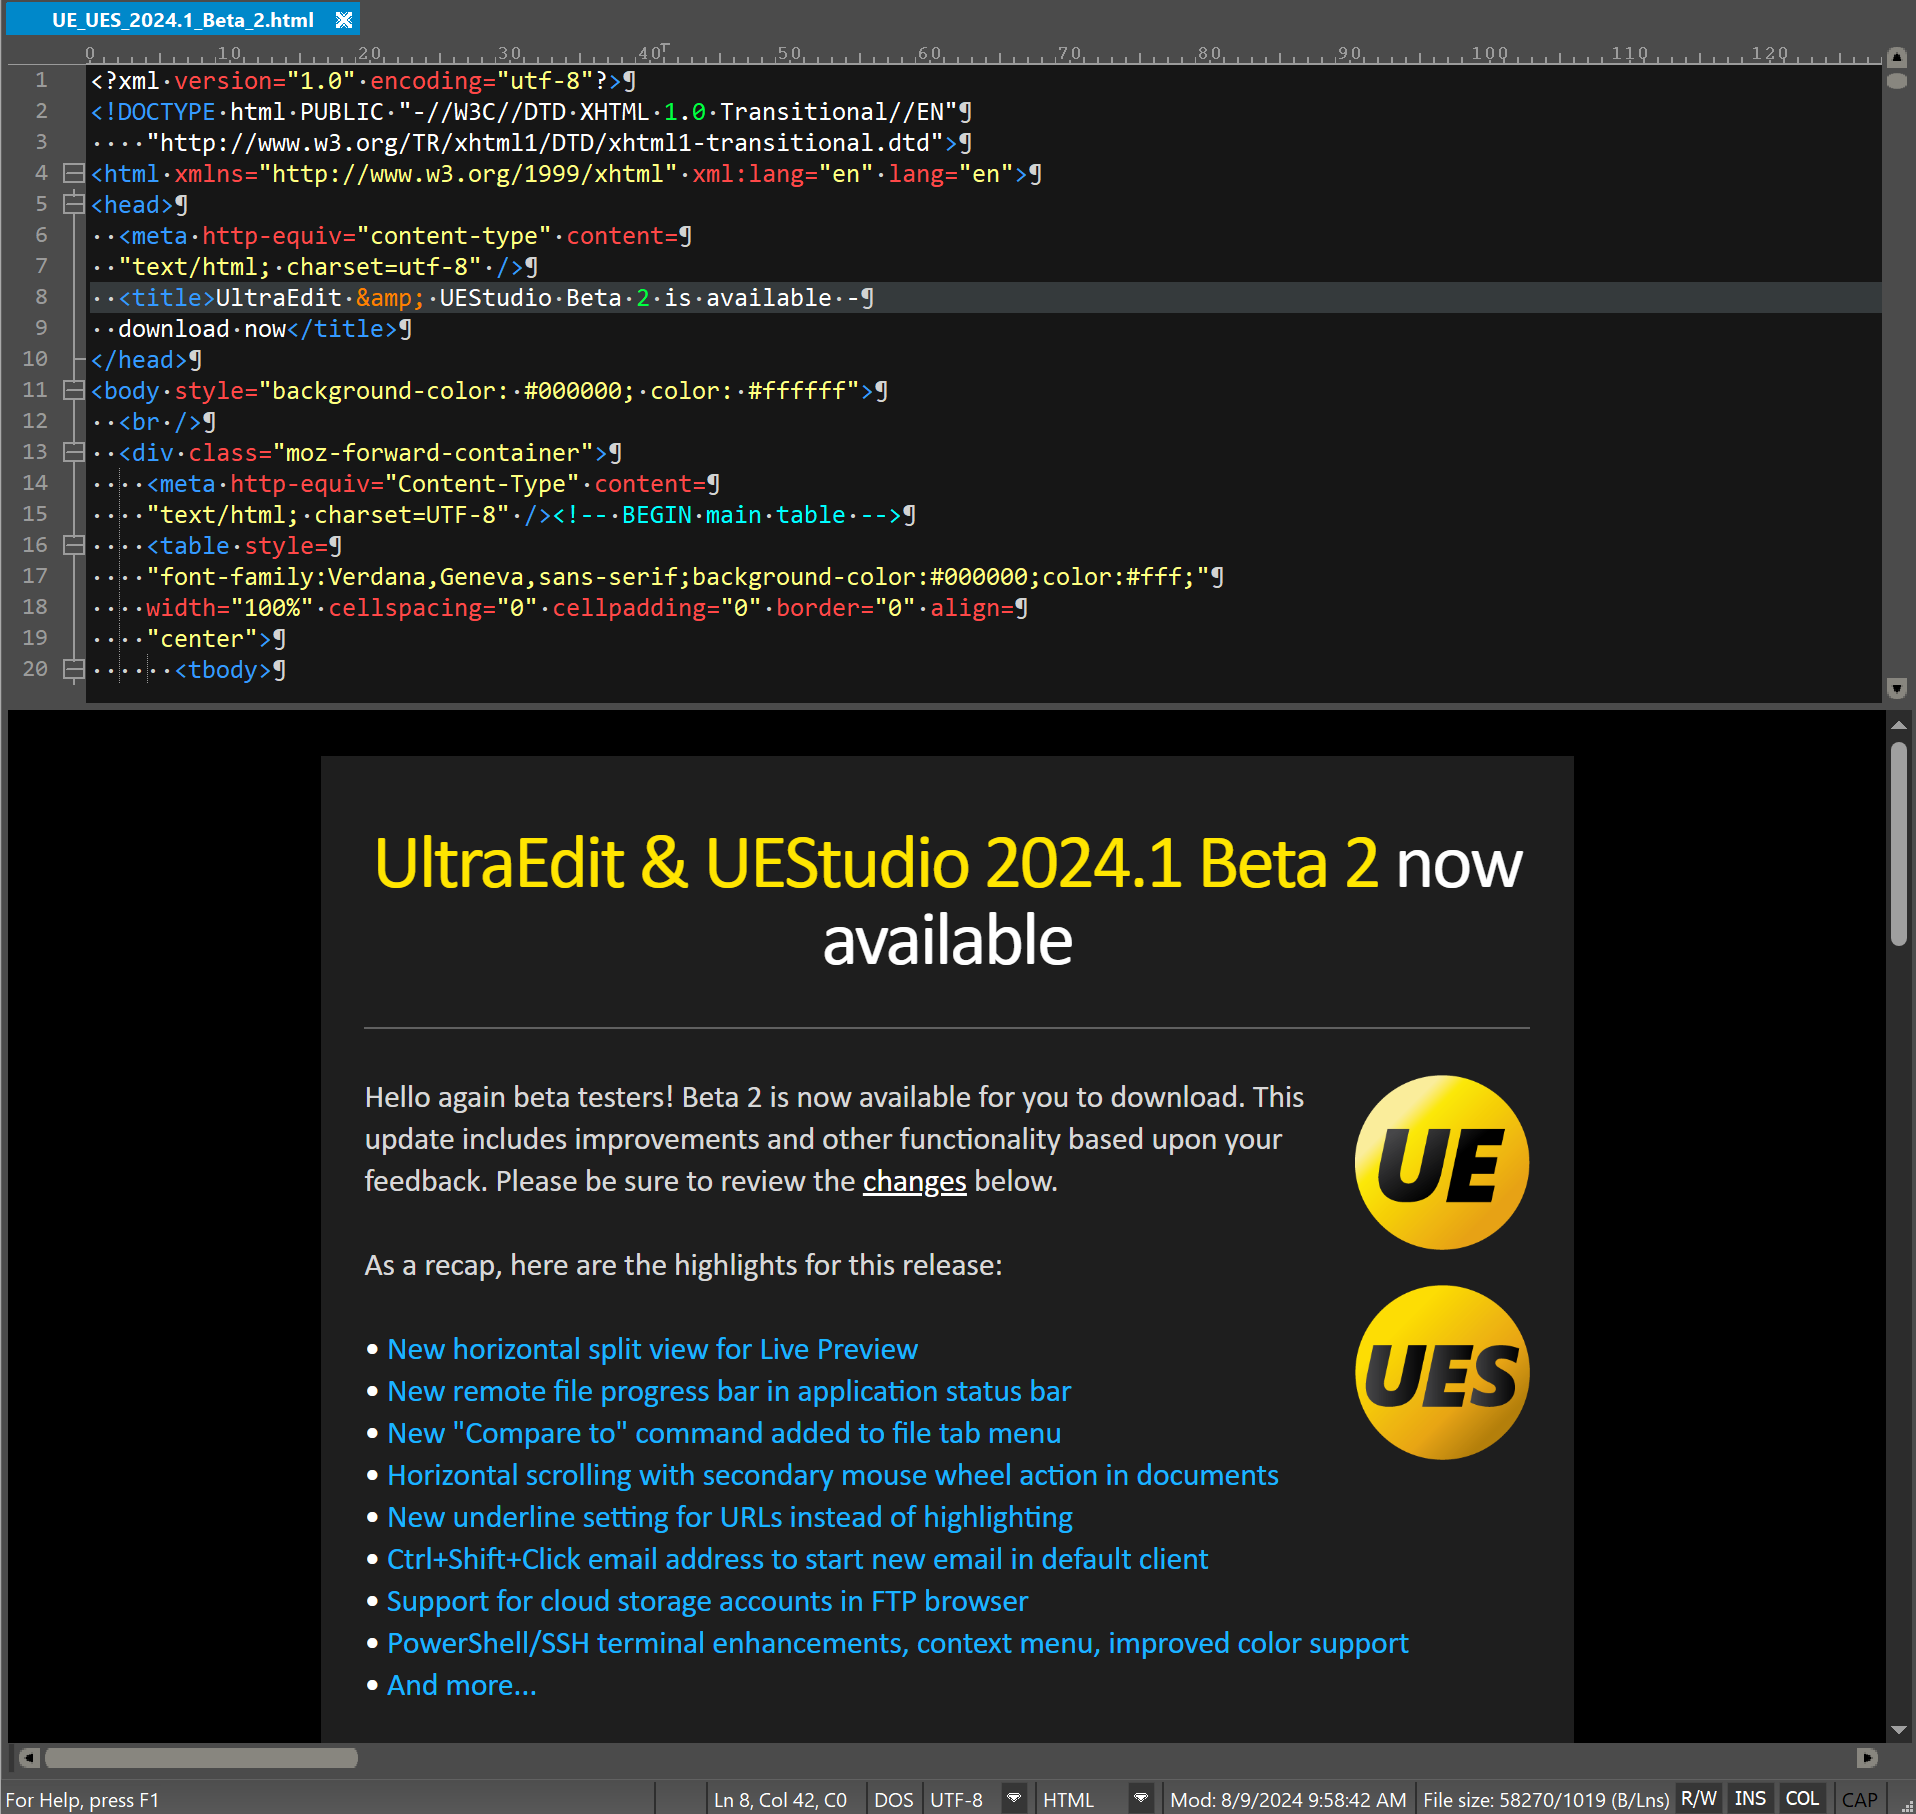The width and height of the screenshot is (1916, 1814).
Task: Click the UTF-8 encoding label
Action: click(x=956, y=1799)
